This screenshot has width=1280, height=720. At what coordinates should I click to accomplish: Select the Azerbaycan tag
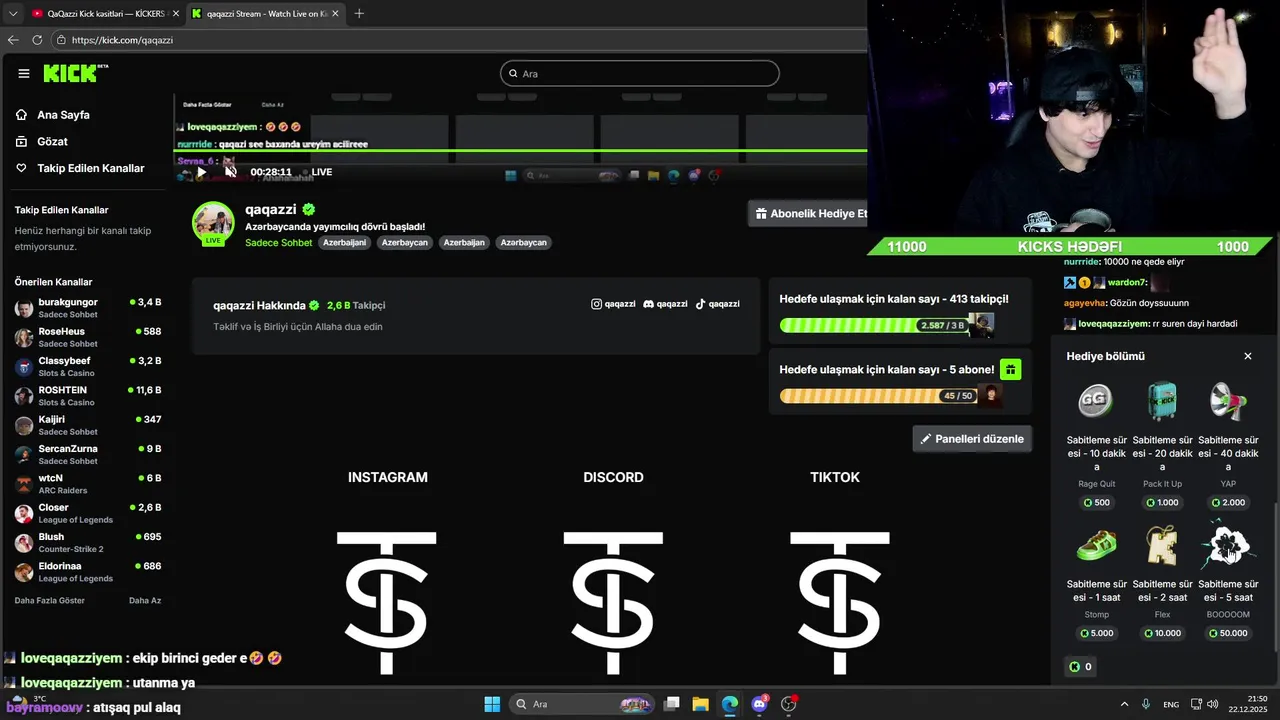tap(405, 243)
